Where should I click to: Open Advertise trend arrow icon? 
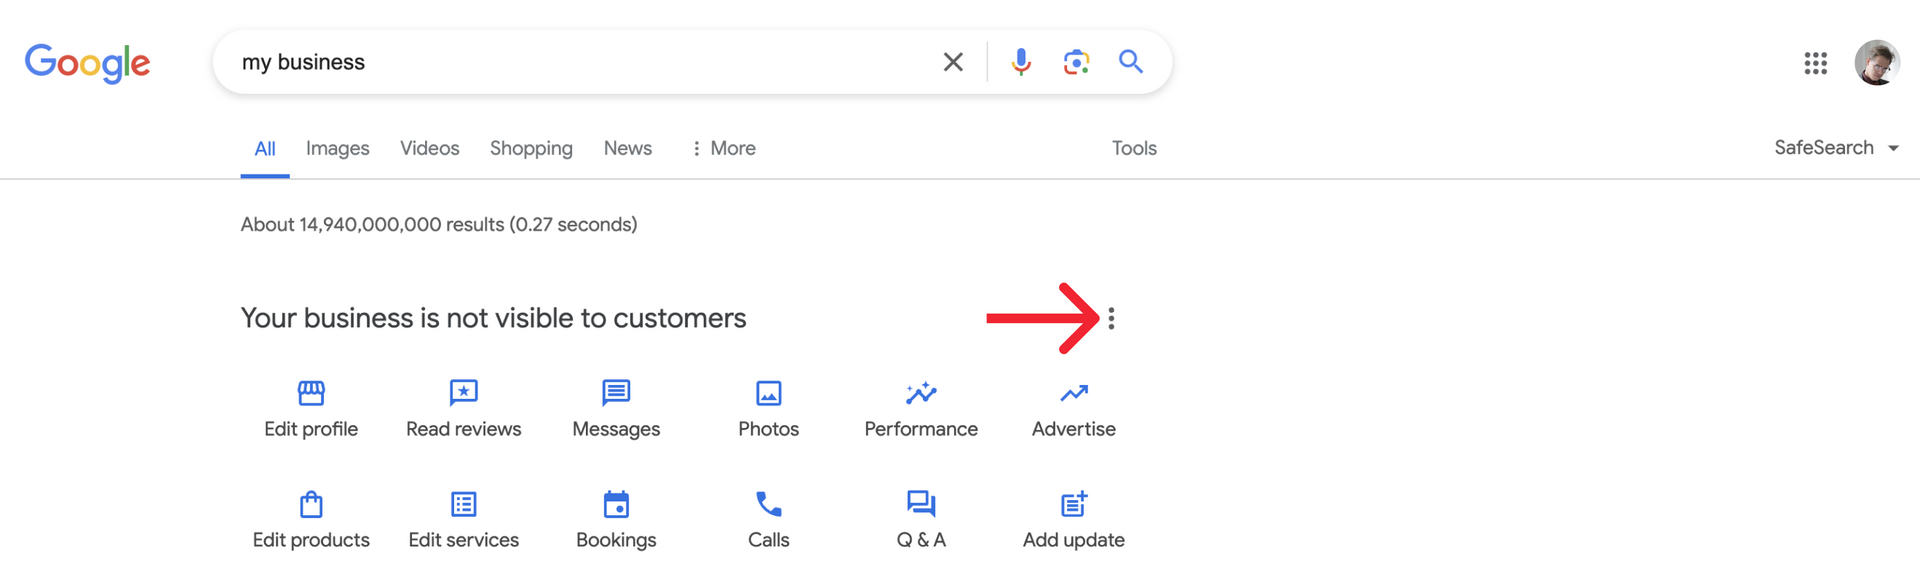click(x=1074, y=393)
